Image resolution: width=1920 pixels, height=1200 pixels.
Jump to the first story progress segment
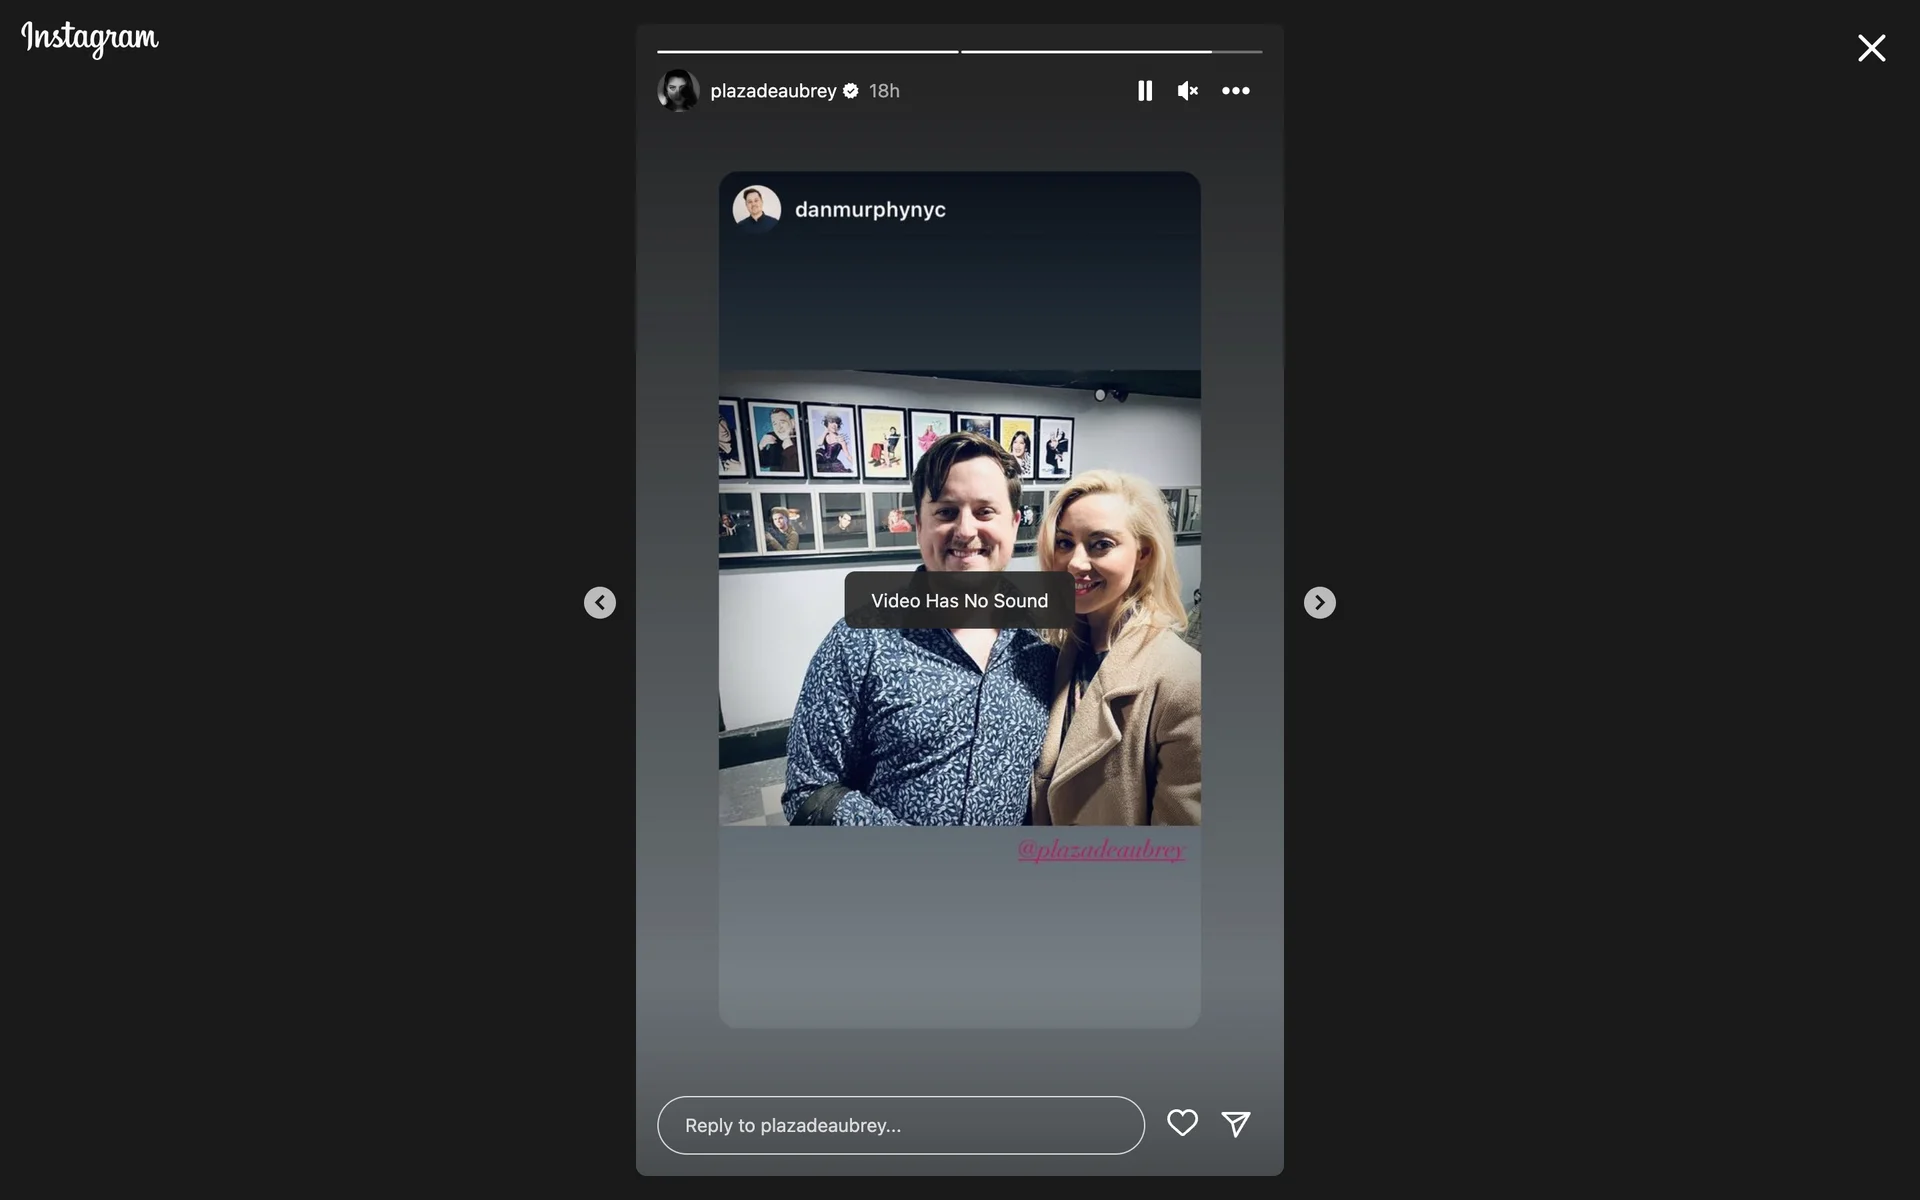coord(807,51)
